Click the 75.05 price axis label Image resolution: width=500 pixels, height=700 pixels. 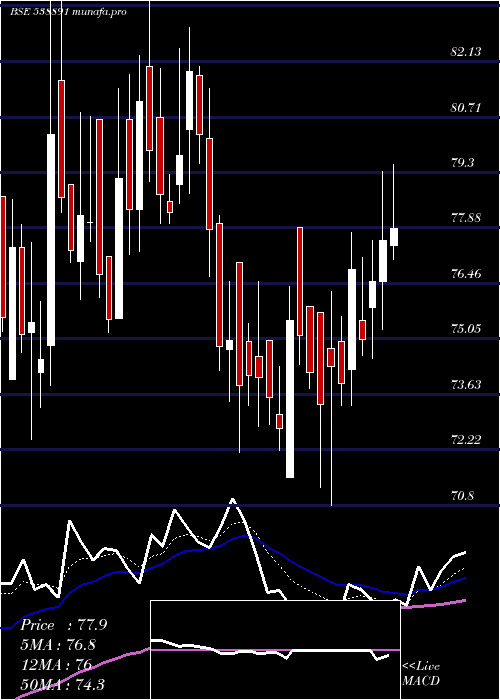click(x=466, y=329)
